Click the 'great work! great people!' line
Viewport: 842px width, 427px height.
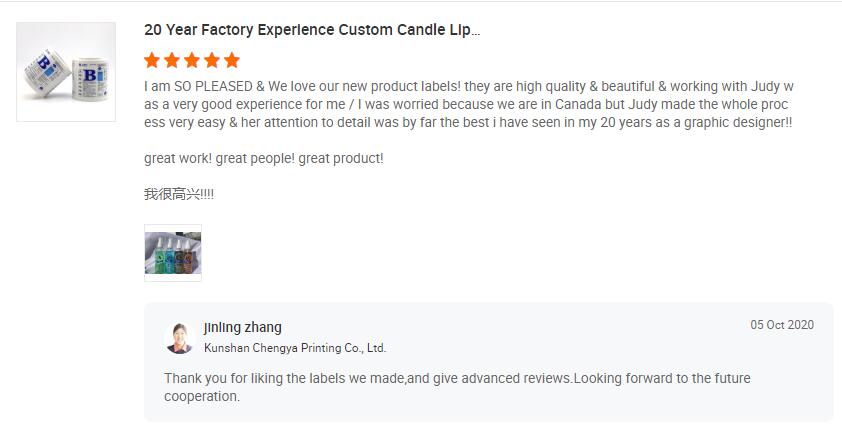coord(264,158)
